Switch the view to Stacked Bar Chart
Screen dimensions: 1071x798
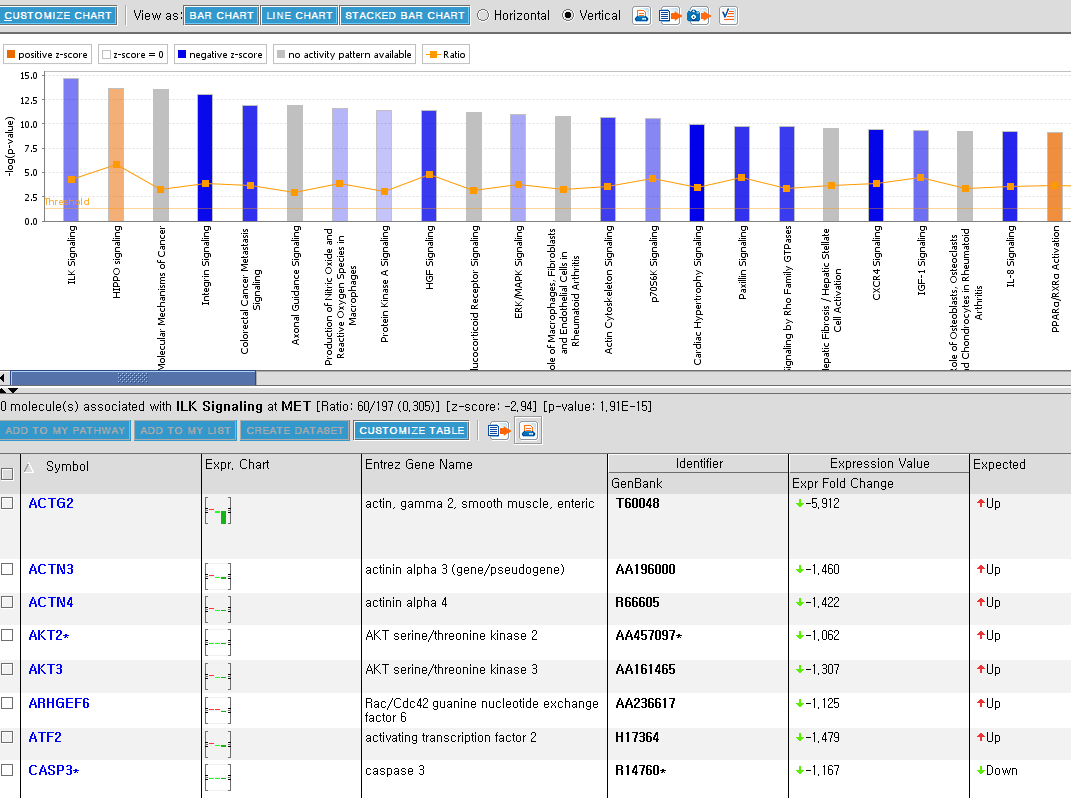(x=404, y=16)
